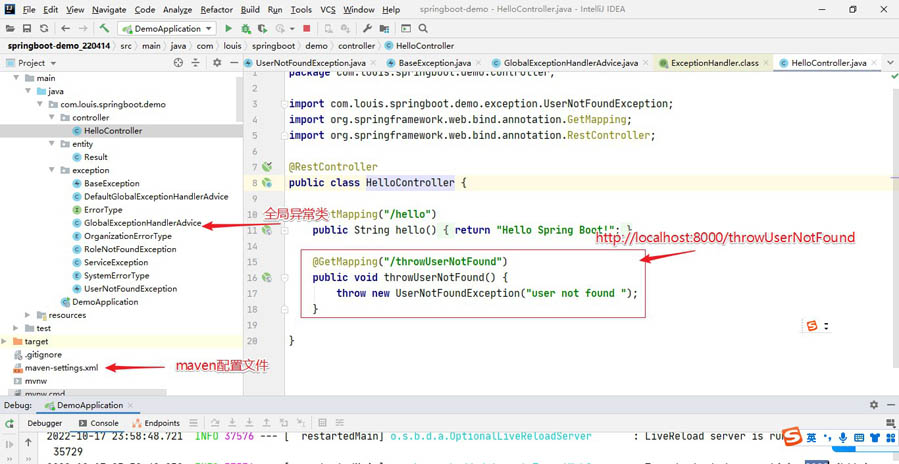Click the Build project hammer icon
The height and width of the screenshot is (464, 899).
point(104,28)
